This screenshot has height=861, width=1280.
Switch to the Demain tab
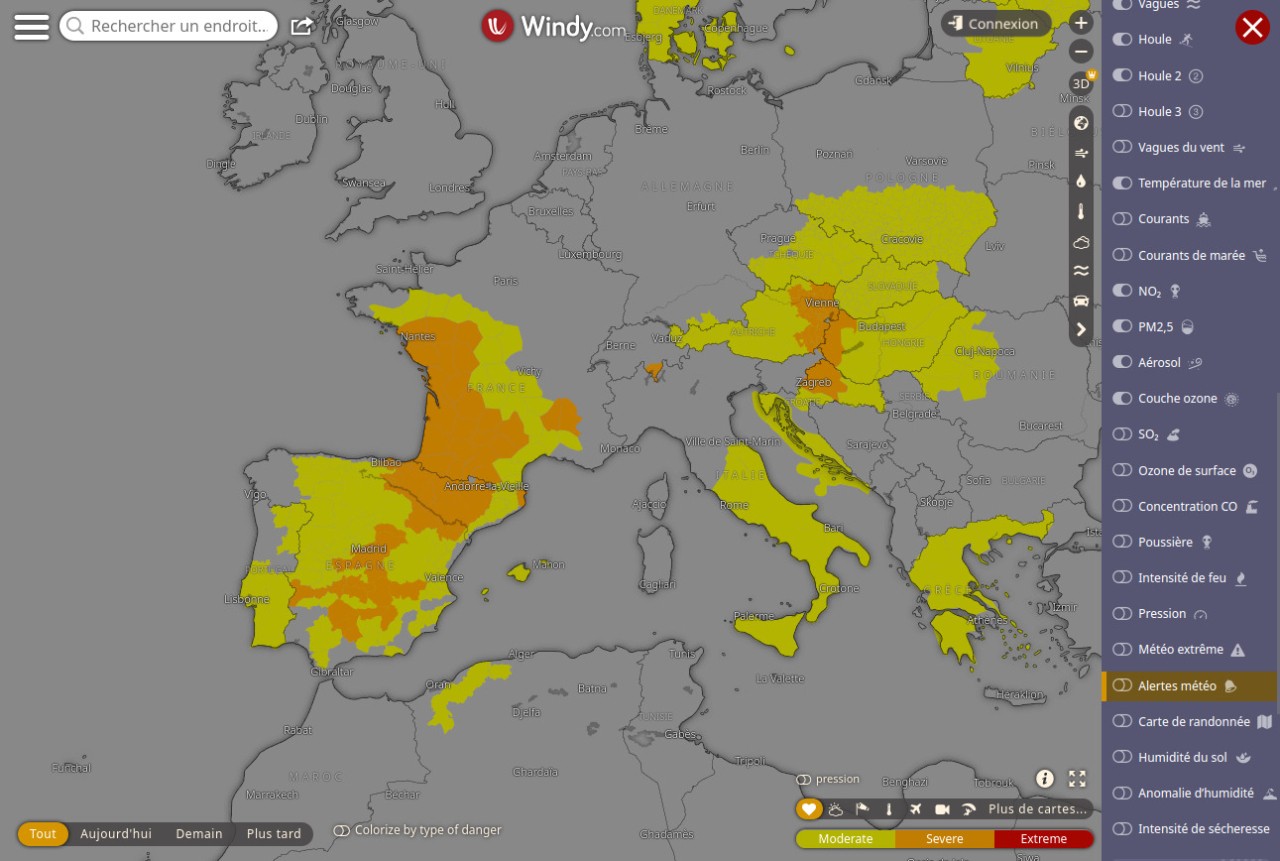point(198,833)
